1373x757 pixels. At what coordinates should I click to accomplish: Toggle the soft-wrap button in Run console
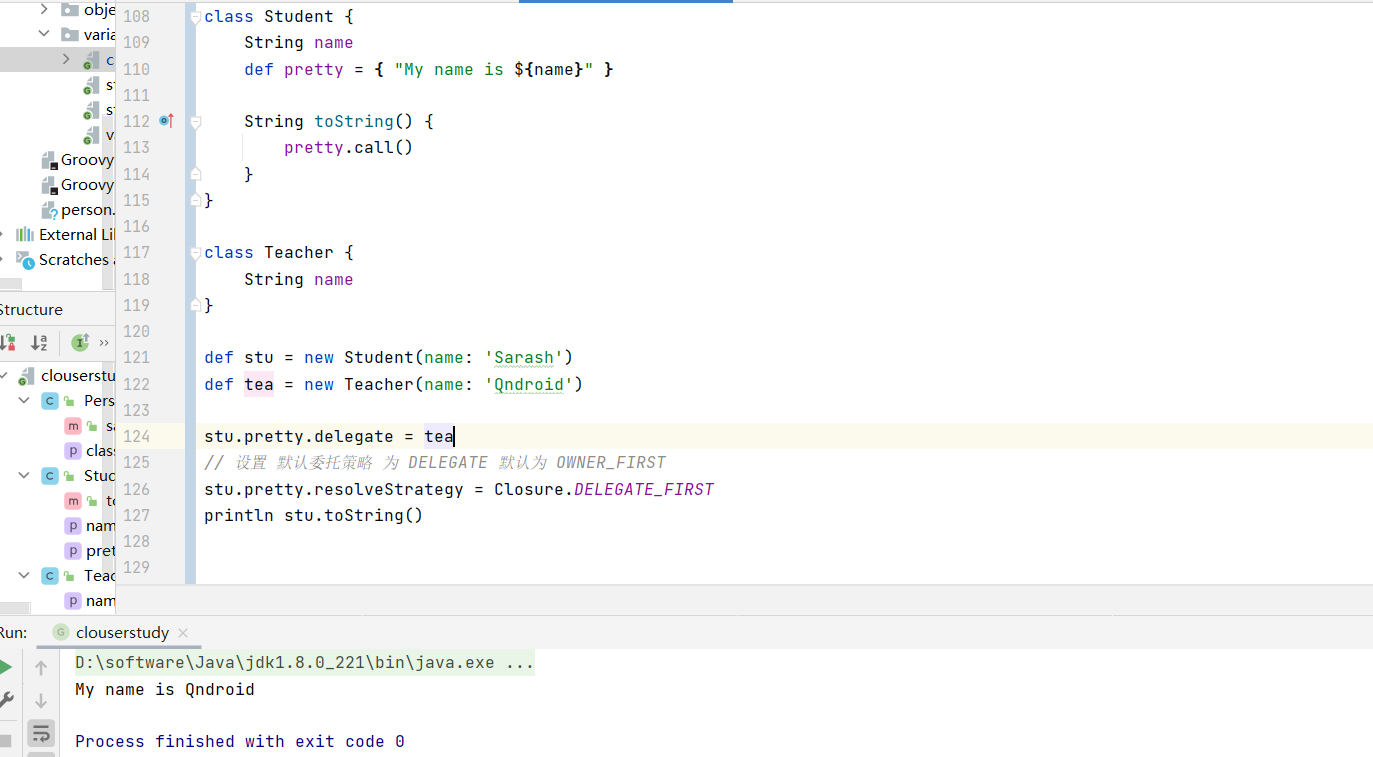click(41, 733)
